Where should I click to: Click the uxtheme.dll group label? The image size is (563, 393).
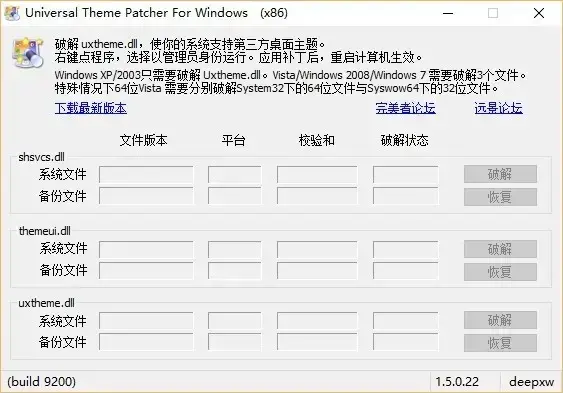tap(47, 303)
